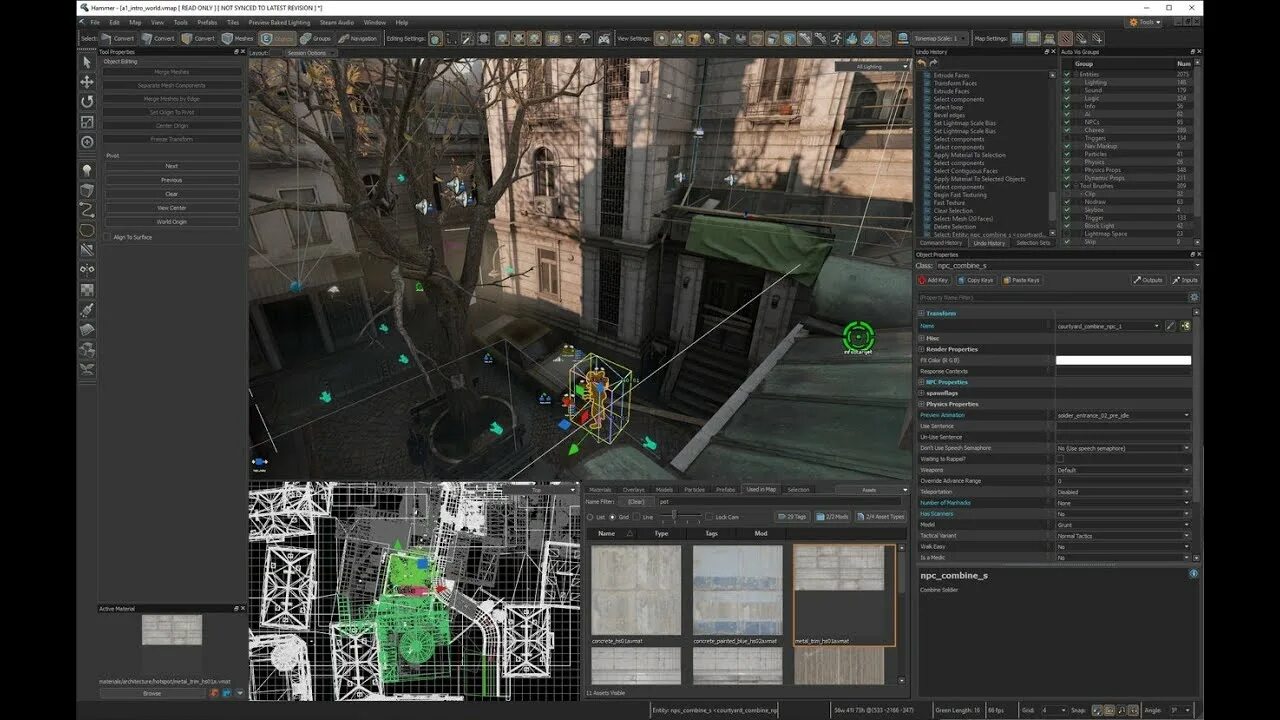Open the Prefabs menu
Viewport: 1280px width, 720px height.
[207, 22]
